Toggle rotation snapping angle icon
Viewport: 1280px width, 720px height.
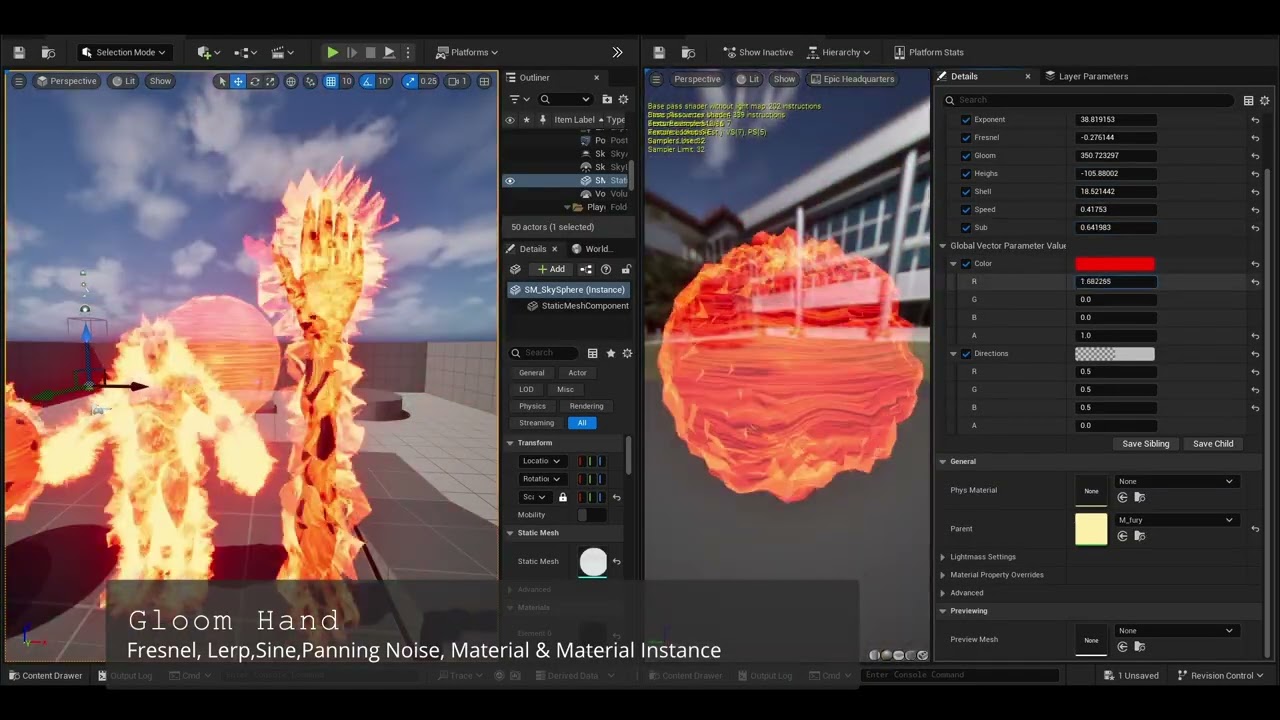click(x=367, y=81)
